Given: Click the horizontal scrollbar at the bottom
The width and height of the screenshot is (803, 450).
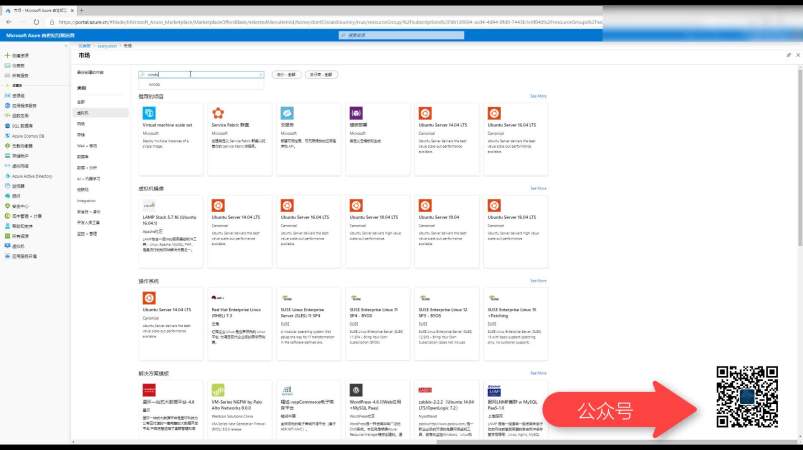Looking at the screenshot, I should 617,442.
